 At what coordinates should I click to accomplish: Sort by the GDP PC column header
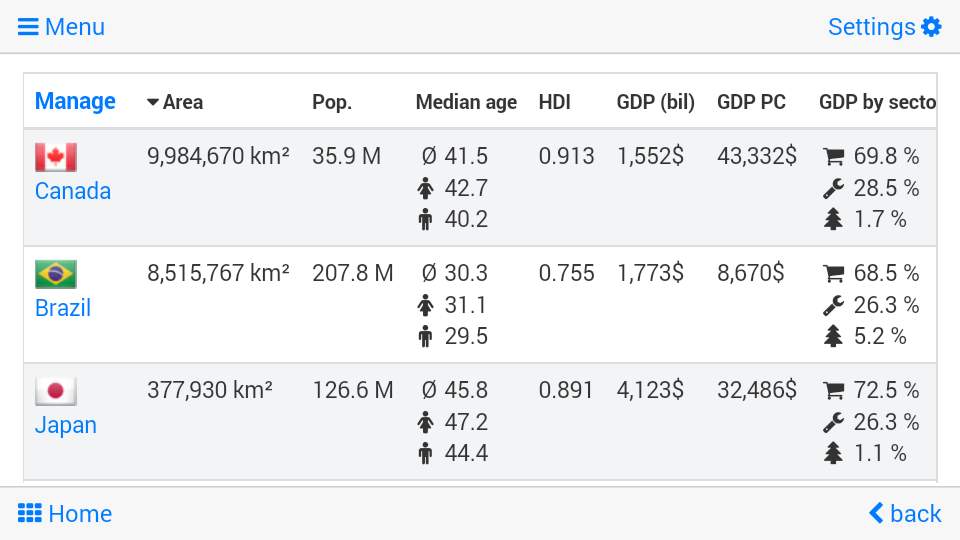tap(751, 102)
